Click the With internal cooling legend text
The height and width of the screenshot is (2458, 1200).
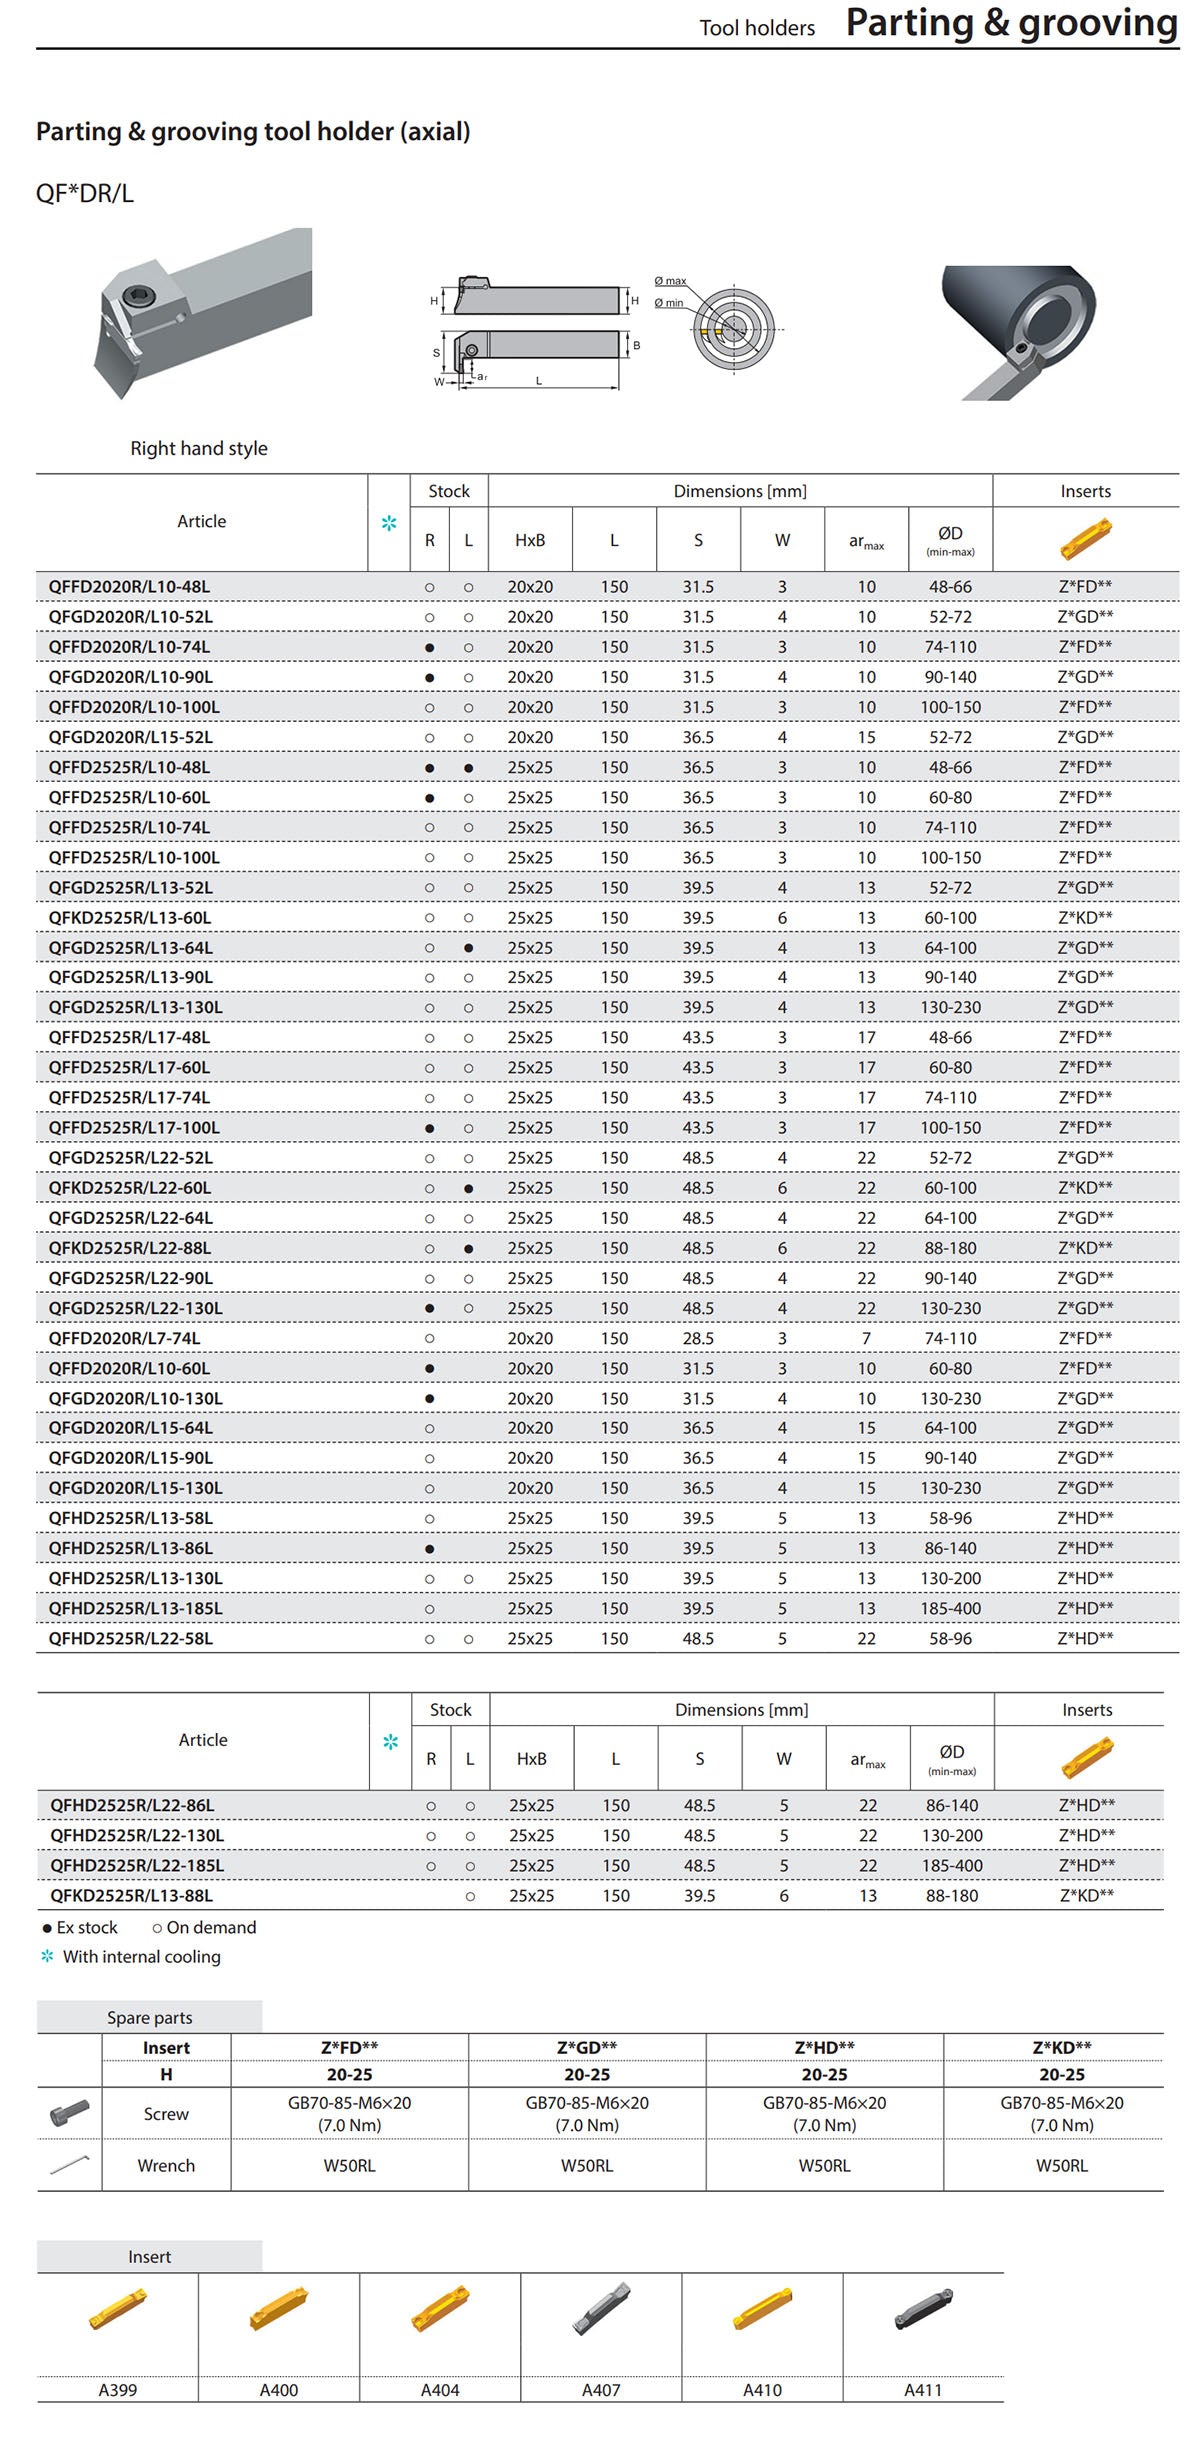(142, 1957)
